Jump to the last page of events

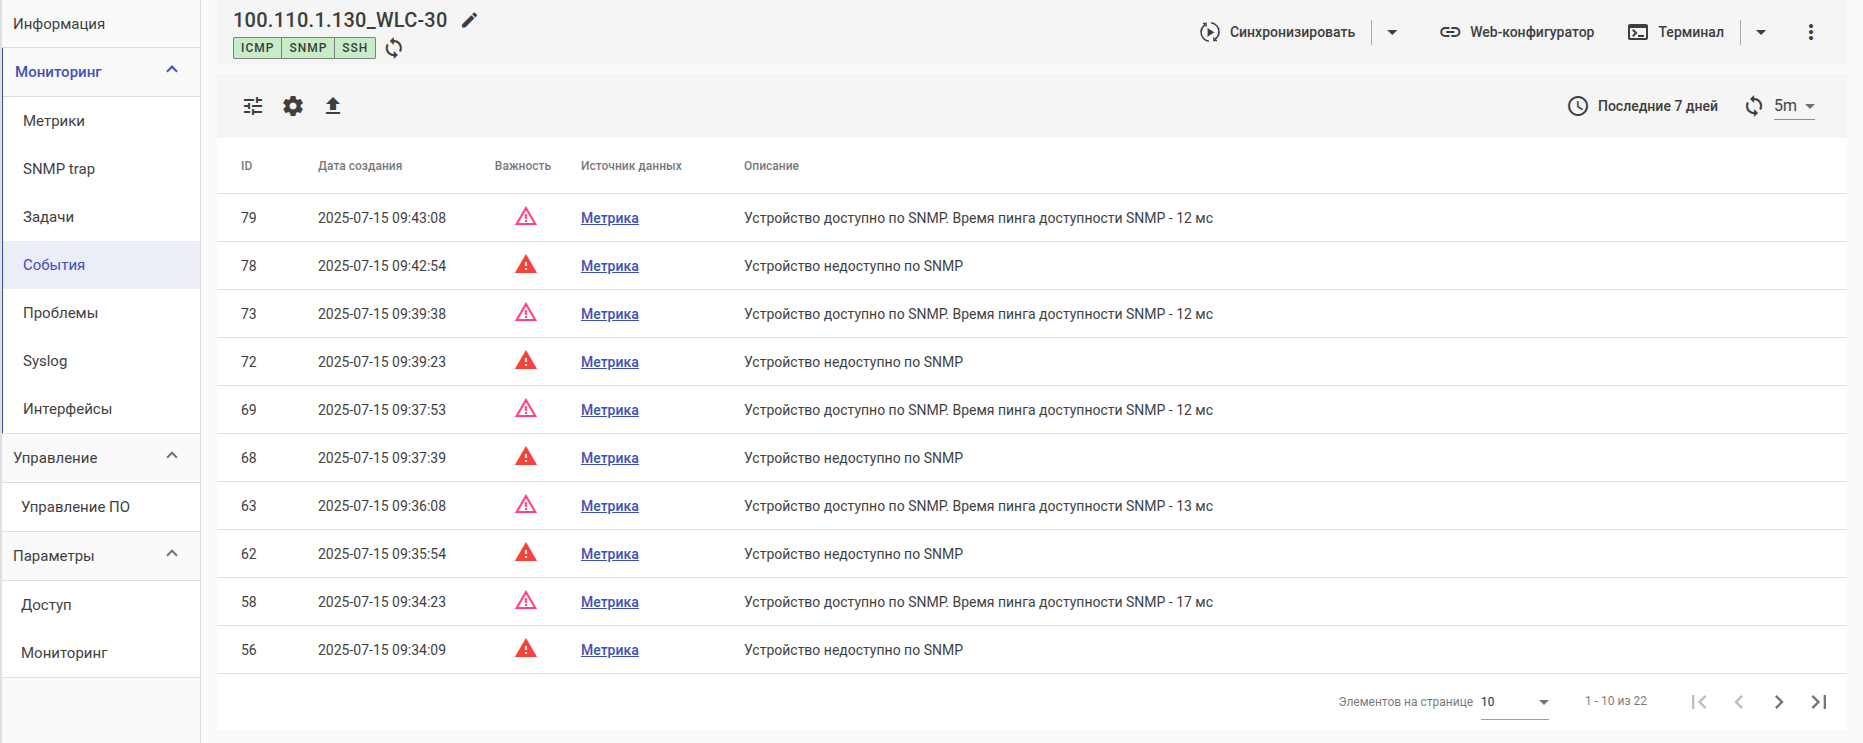point(1819,702)
